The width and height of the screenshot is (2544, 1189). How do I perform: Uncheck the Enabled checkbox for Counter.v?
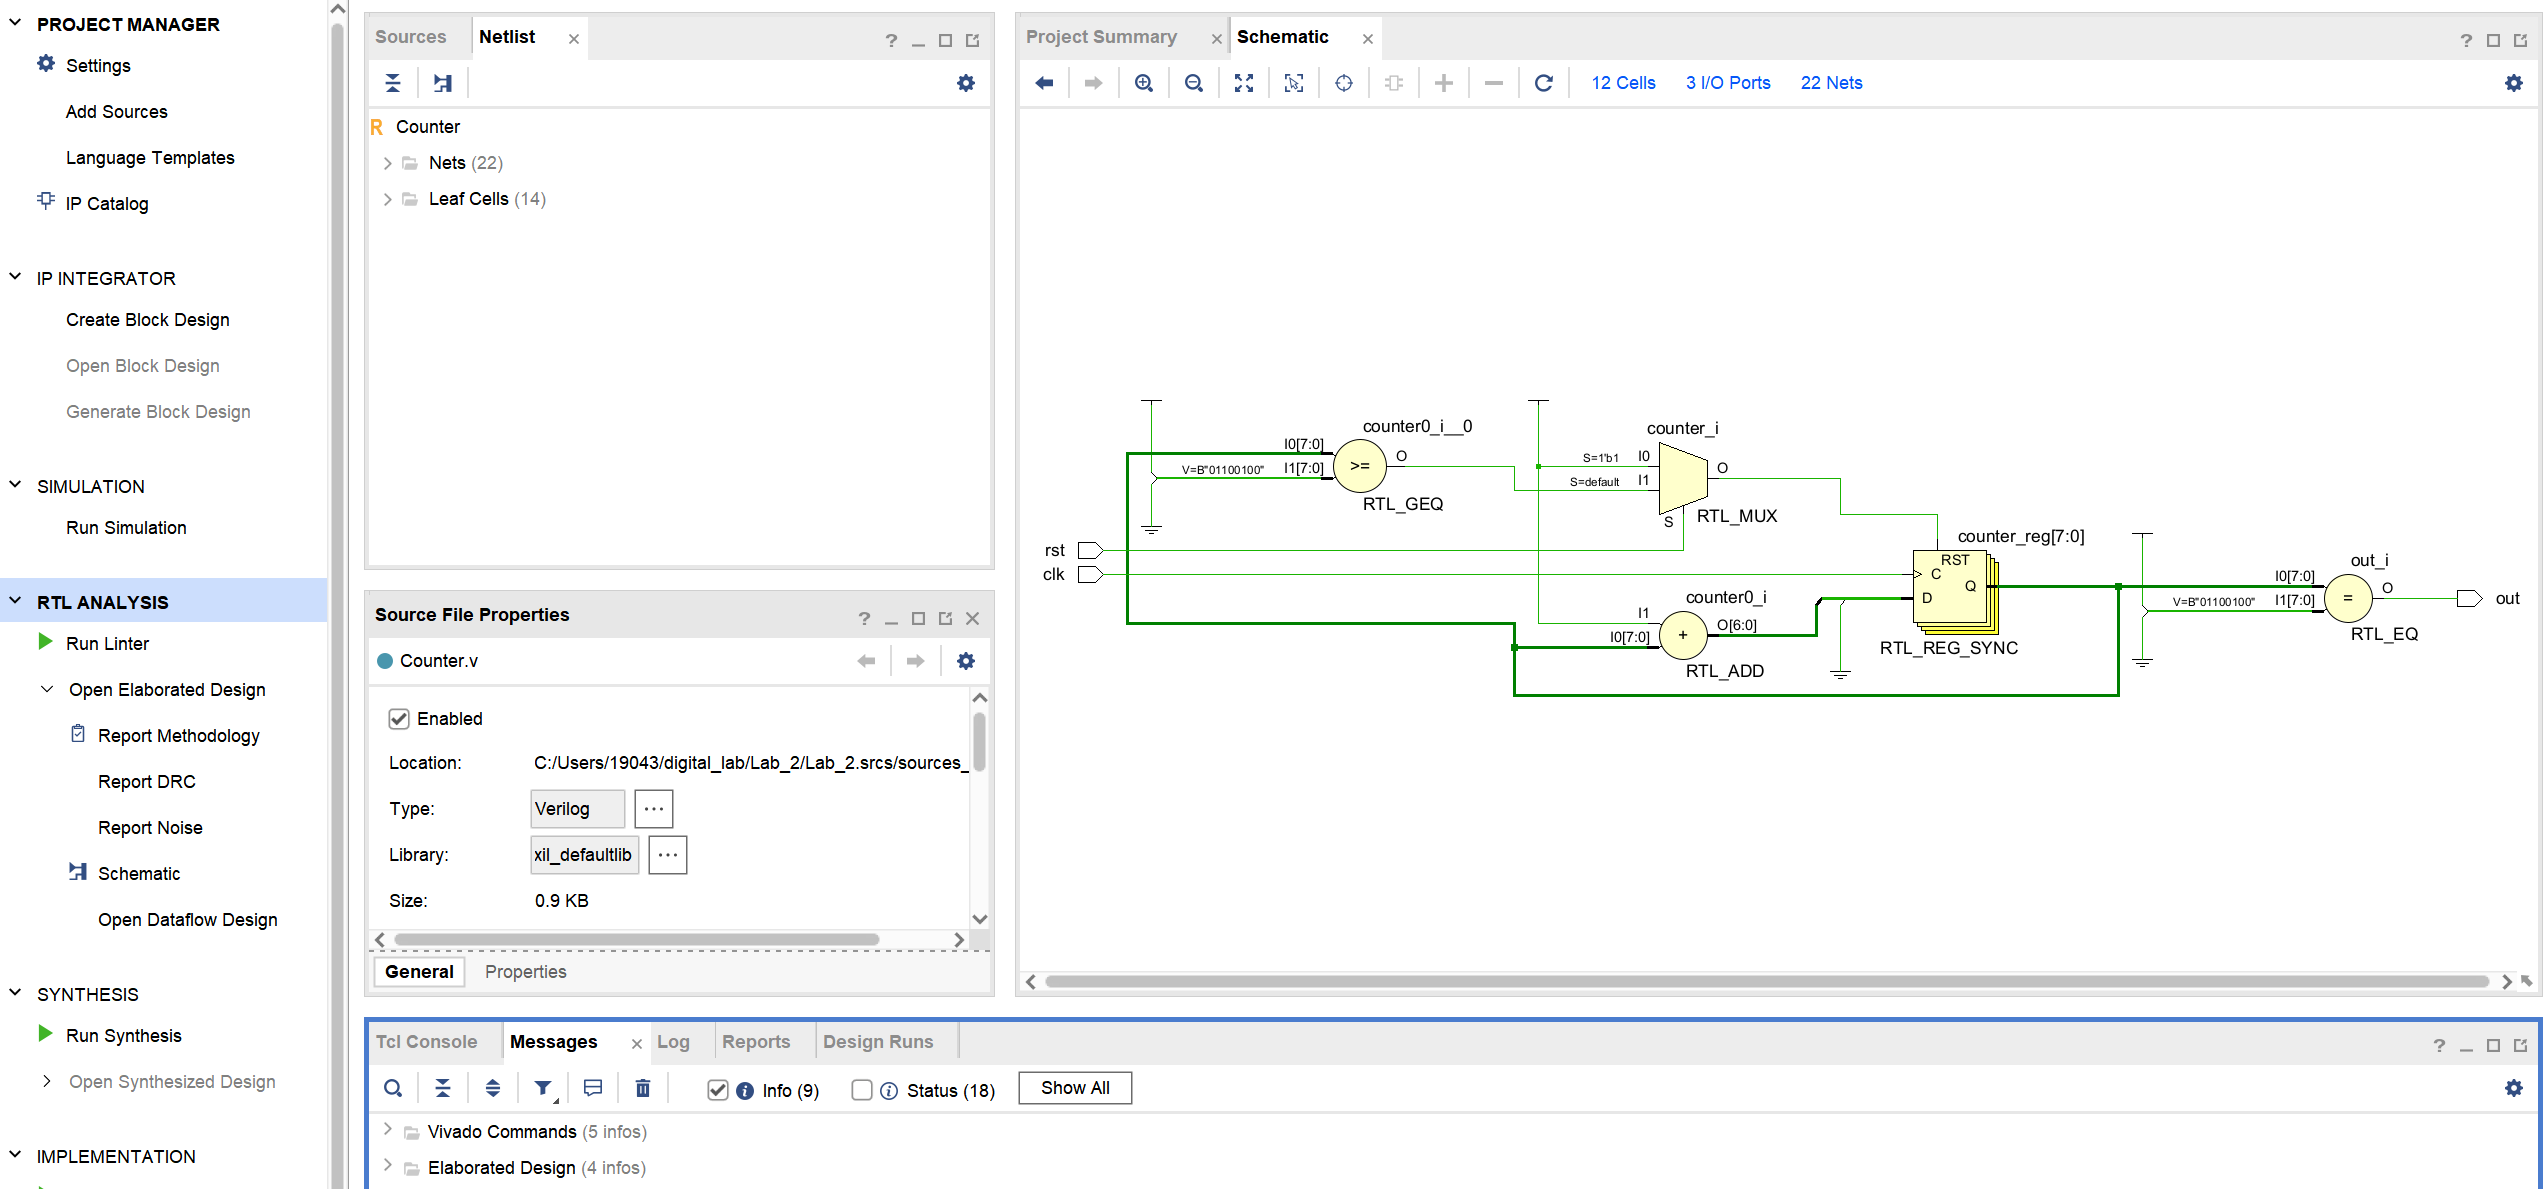pyautogui.click(x=399, y=719)
